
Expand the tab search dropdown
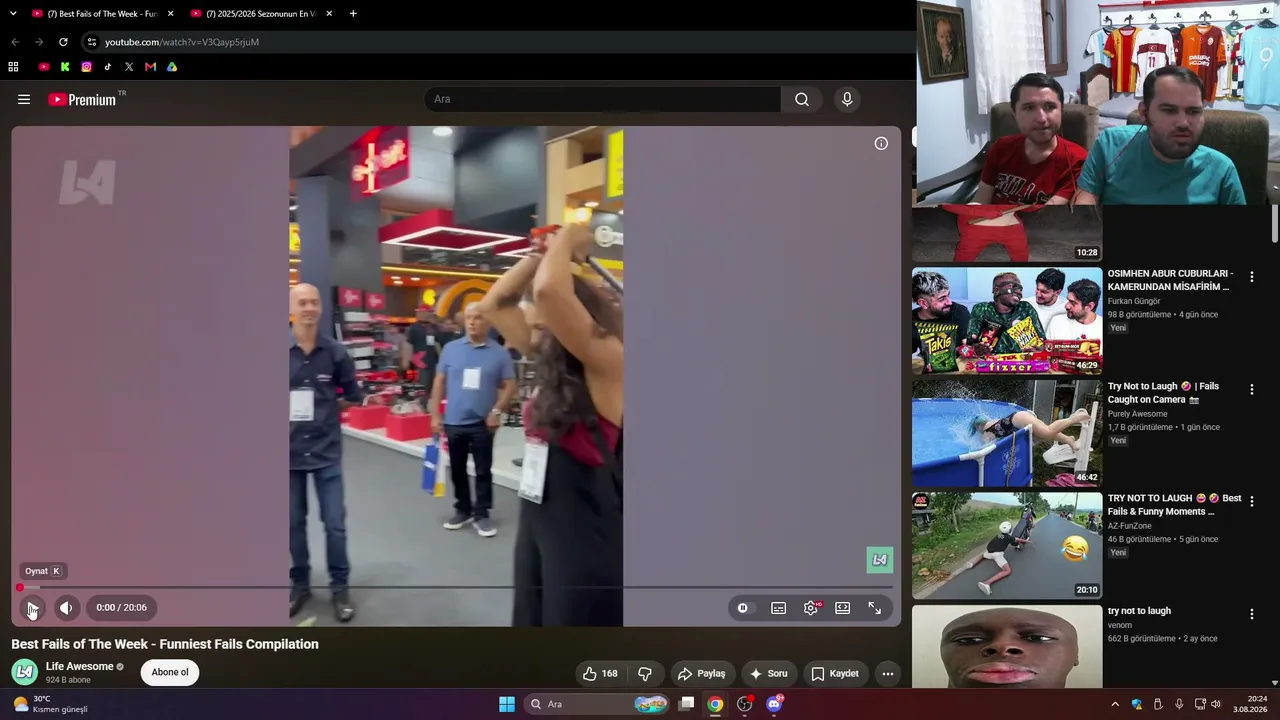tap(13, 14)
